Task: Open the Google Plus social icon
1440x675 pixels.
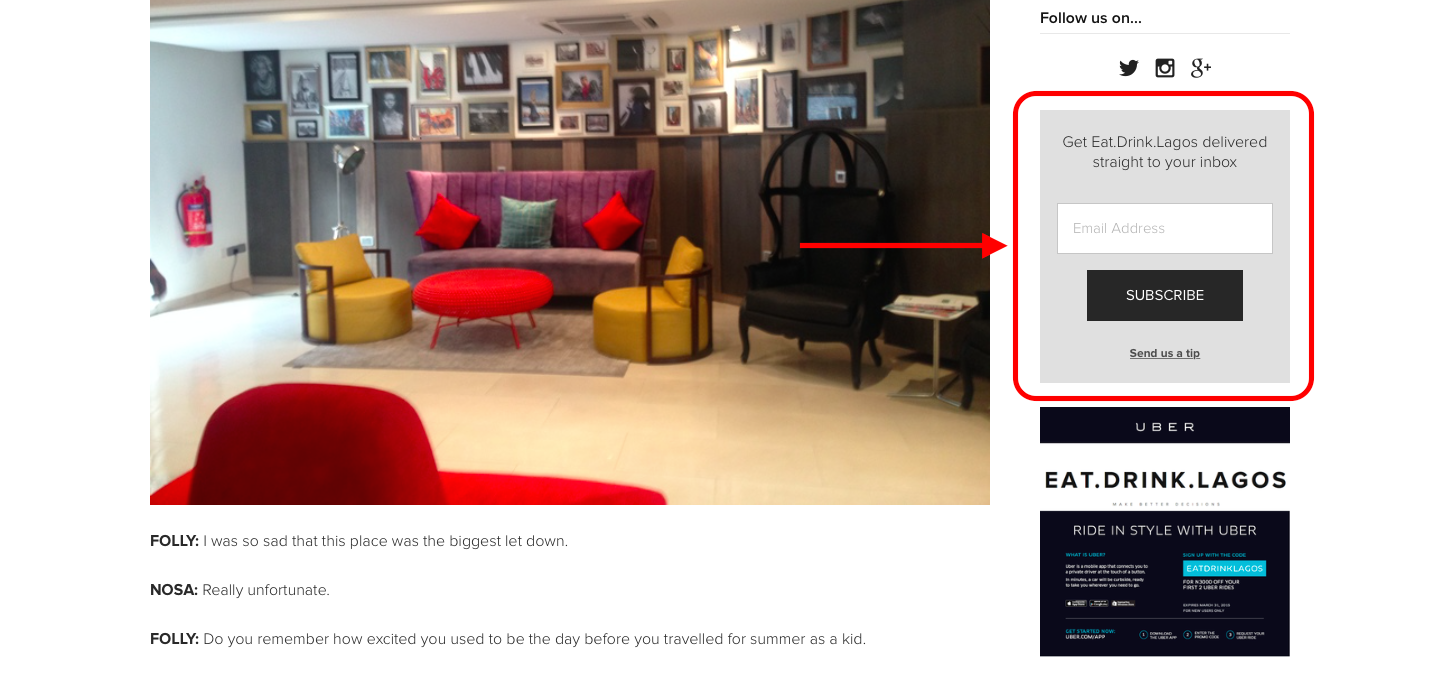Action: [x=1201, y=68]
